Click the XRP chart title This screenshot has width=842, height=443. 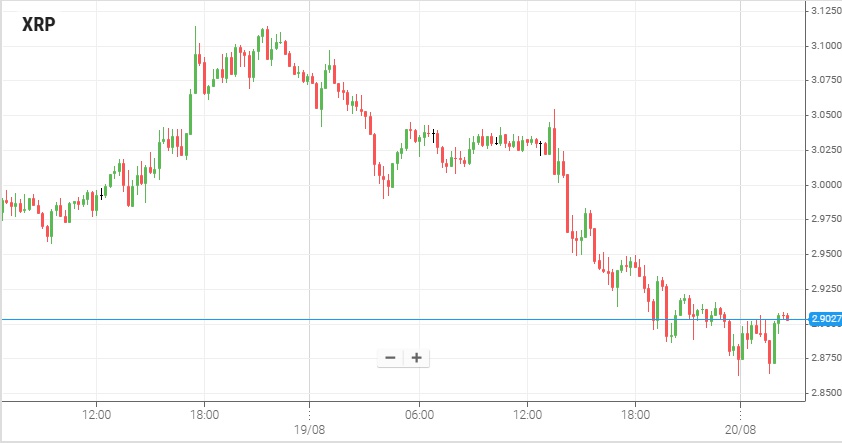[x=39, y=25]
